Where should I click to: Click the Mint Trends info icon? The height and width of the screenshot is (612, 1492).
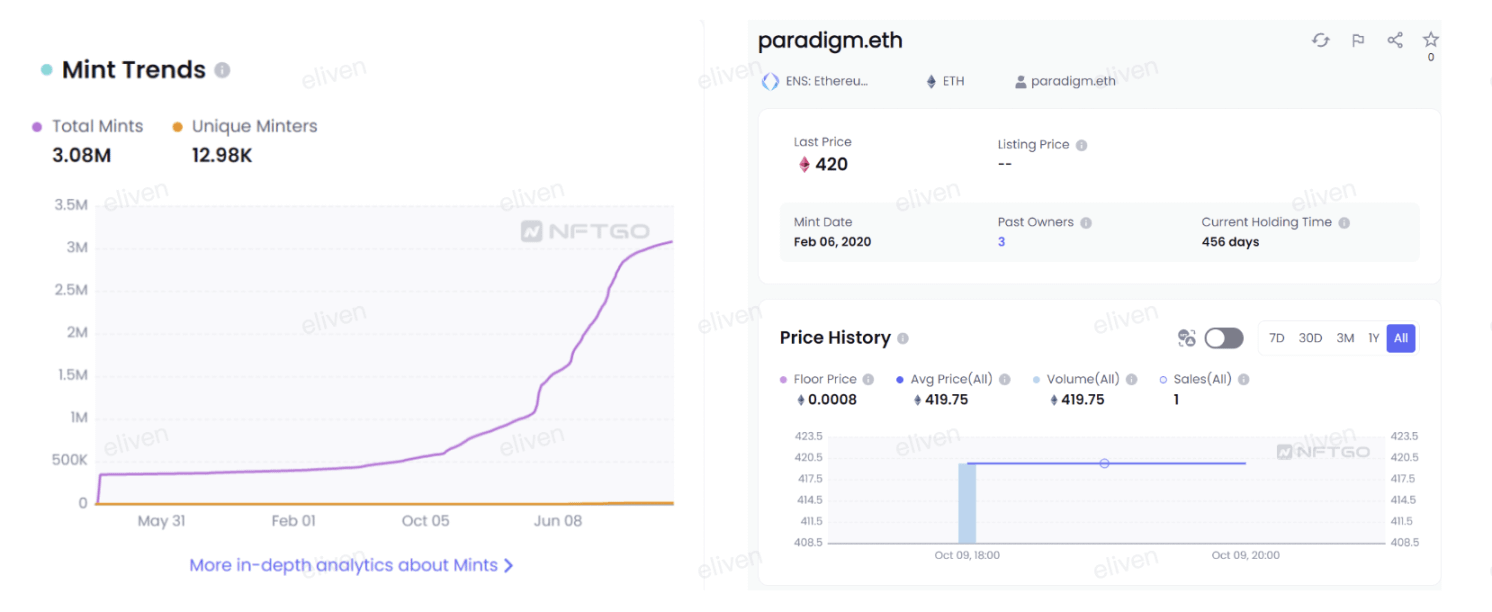[x=222, y=70]
